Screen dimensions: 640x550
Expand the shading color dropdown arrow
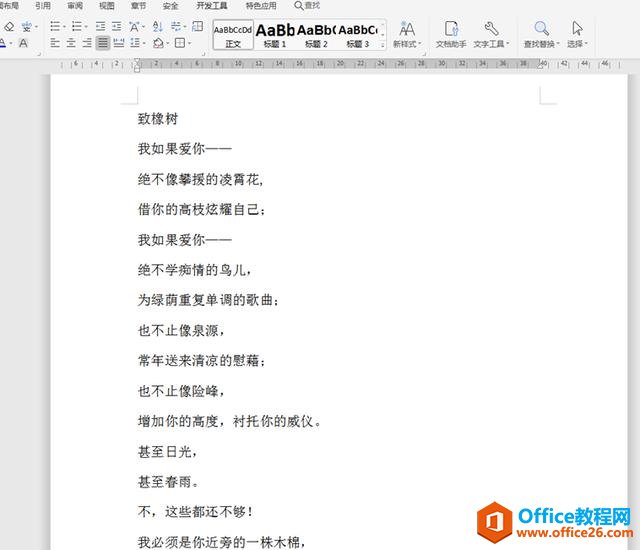pyautogui.click(x=167, y=43)
